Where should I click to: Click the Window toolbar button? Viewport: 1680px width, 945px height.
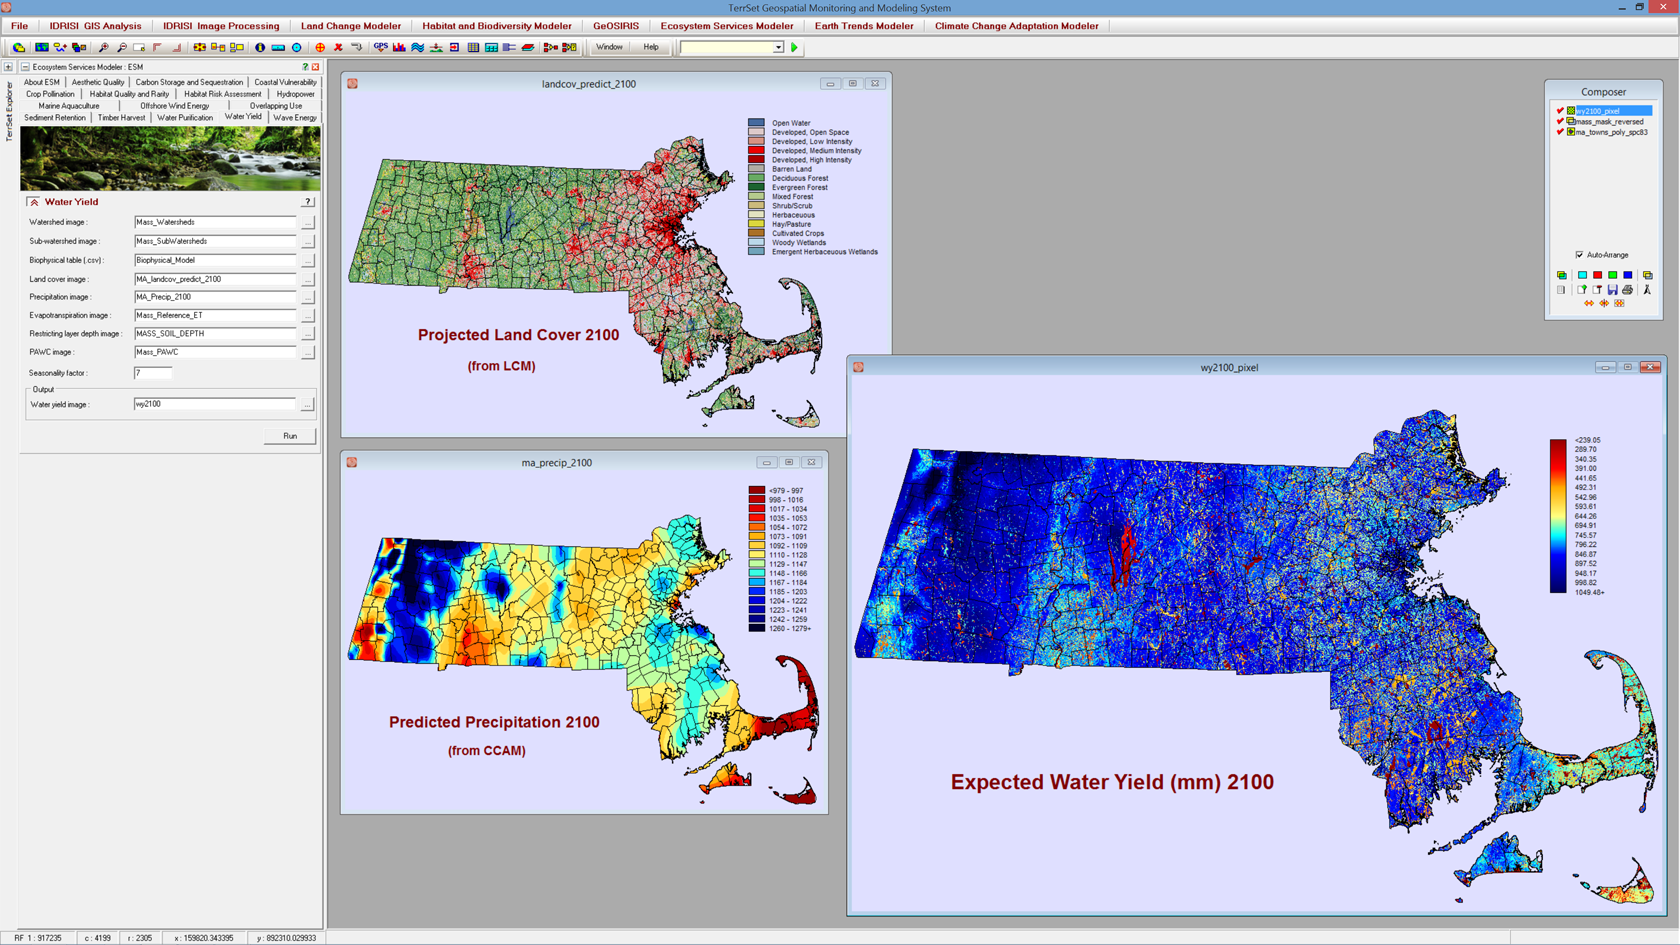[609, 47]
